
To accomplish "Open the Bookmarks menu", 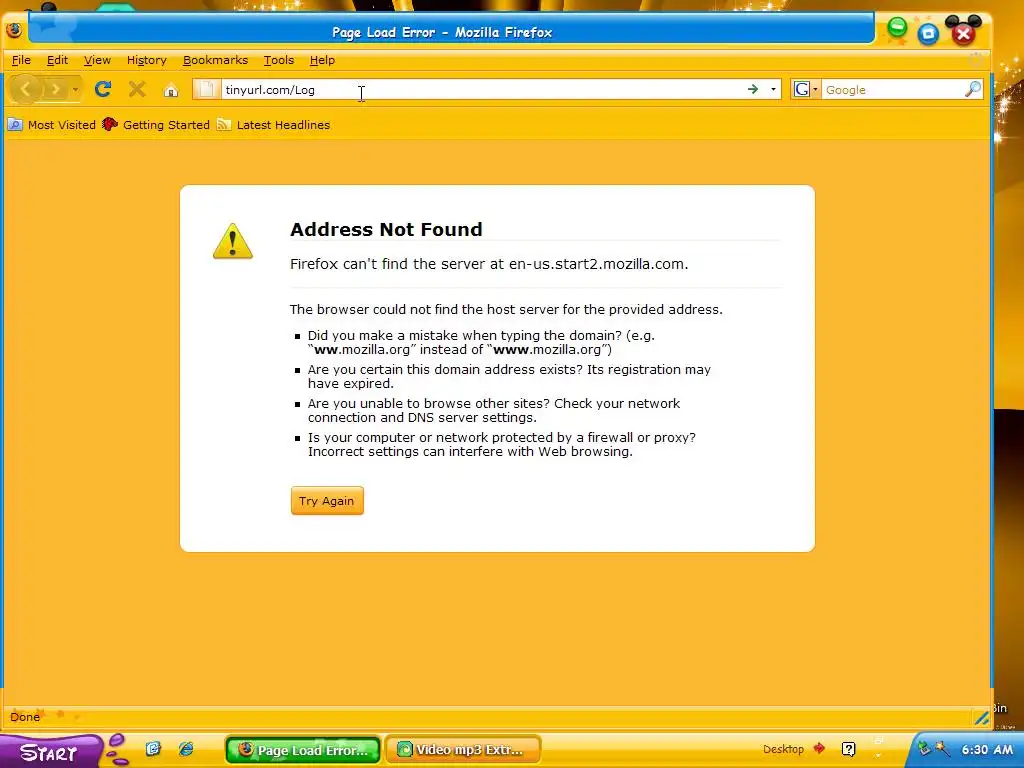I will click(x=215, y=60).
